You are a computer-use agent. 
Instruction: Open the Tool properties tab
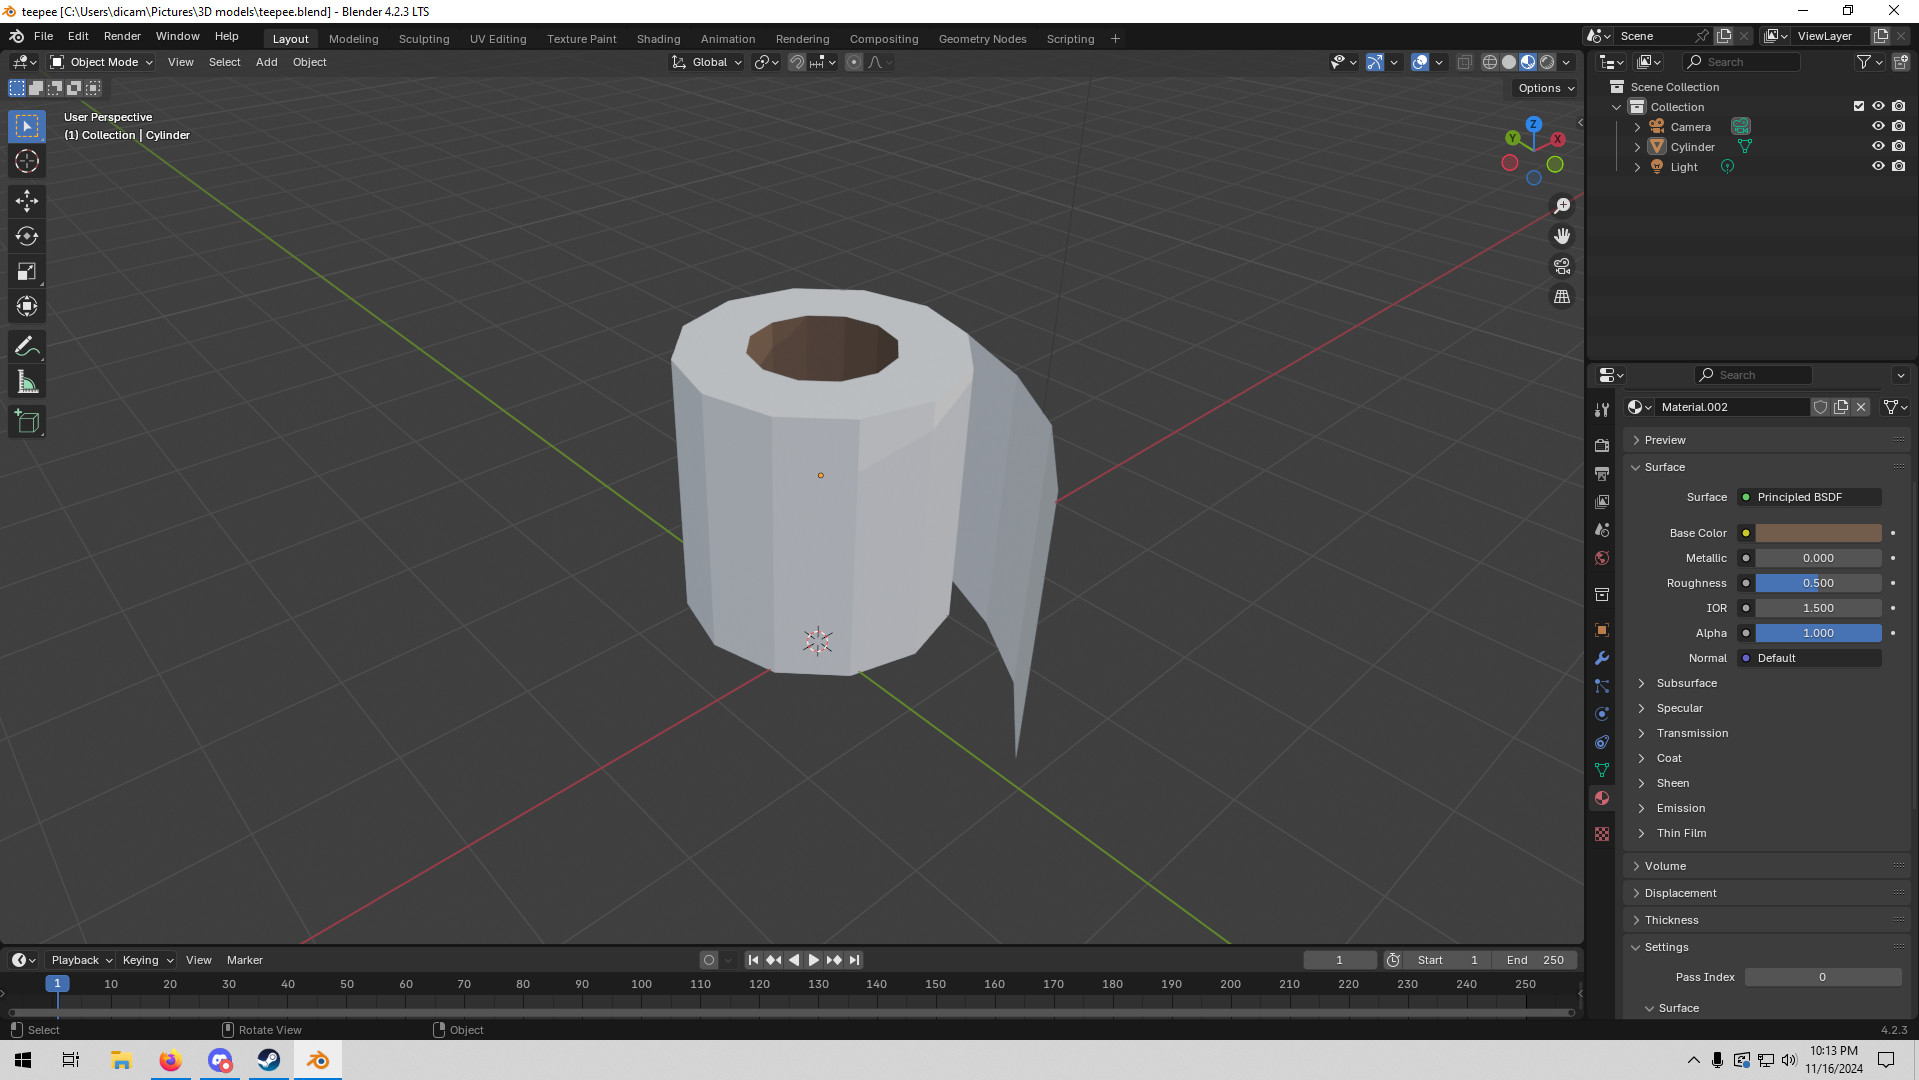[1602, 410]
